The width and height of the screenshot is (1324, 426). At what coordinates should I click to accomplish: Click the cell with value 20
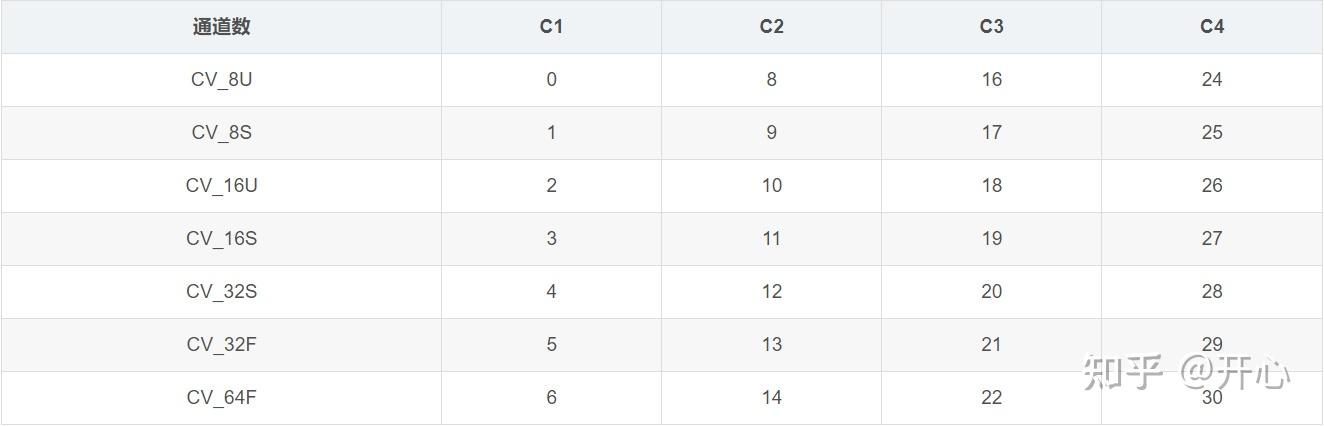tap(991, 292)
